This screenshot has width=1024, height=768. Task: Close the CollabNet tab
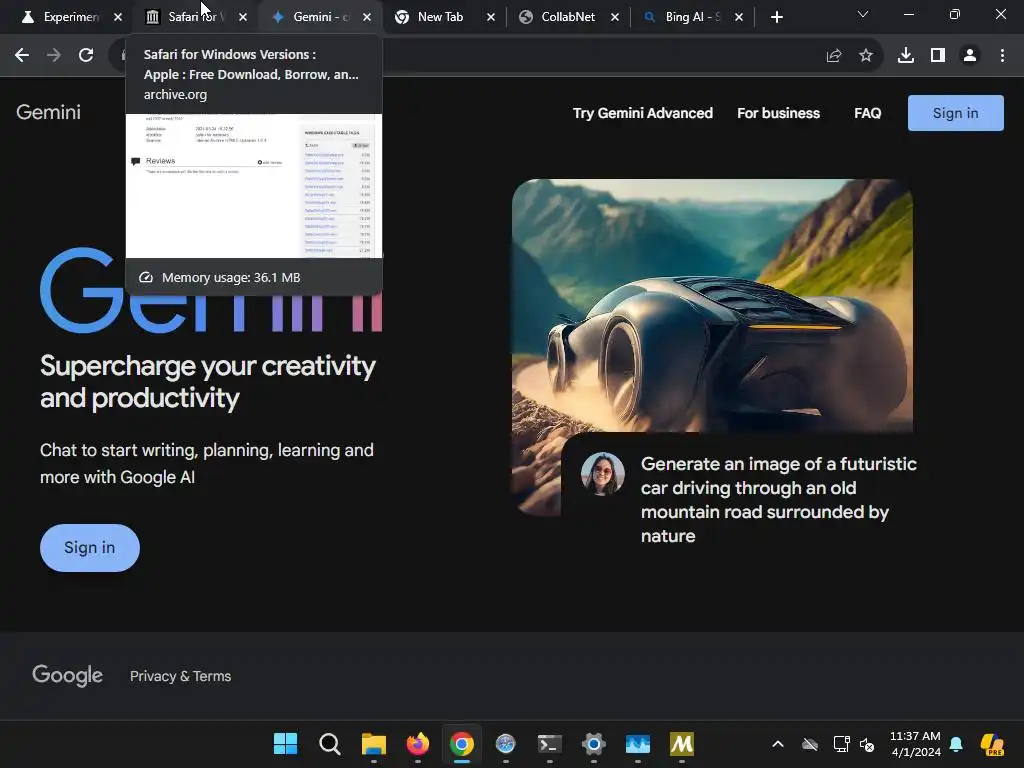pyautogui.click(x=615, y=17)
